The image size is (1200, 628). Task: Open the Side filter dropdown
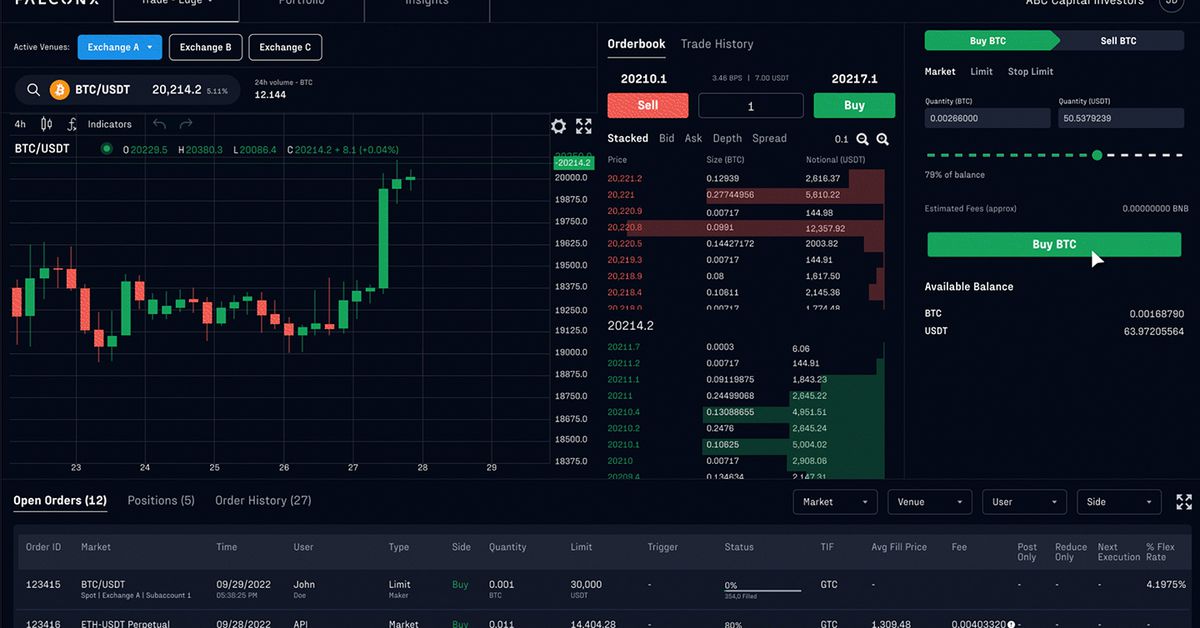[1119, 502]
